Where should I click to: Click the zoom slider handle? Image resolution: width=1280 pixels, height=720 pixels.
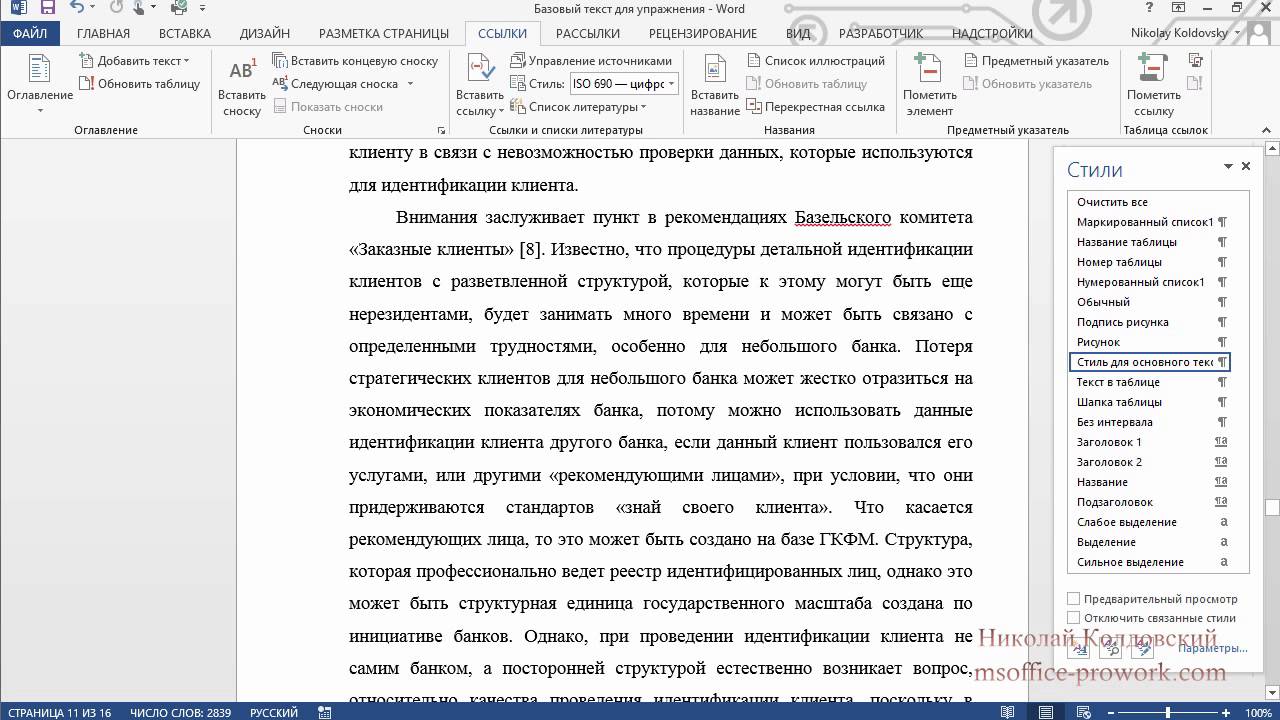[1170, 713]
